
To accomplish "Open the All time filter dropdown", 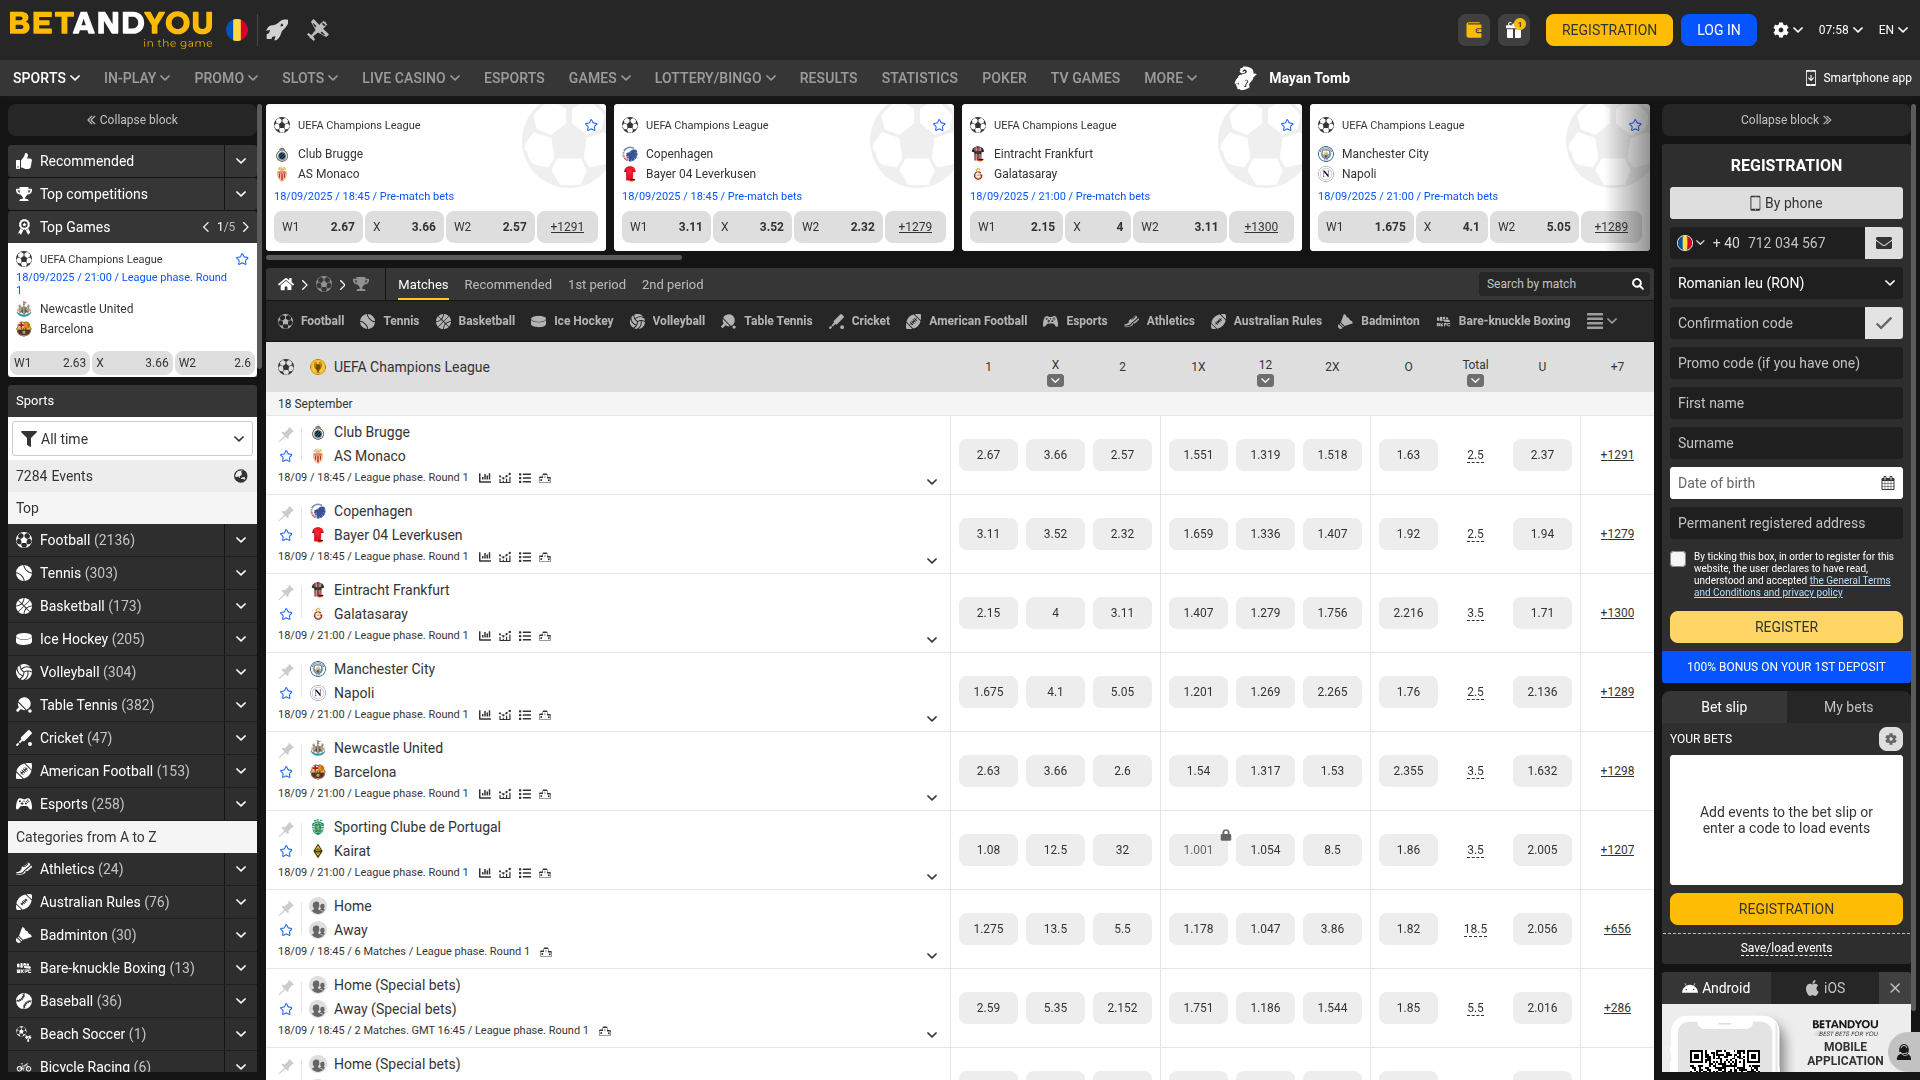I will point(132,439).
